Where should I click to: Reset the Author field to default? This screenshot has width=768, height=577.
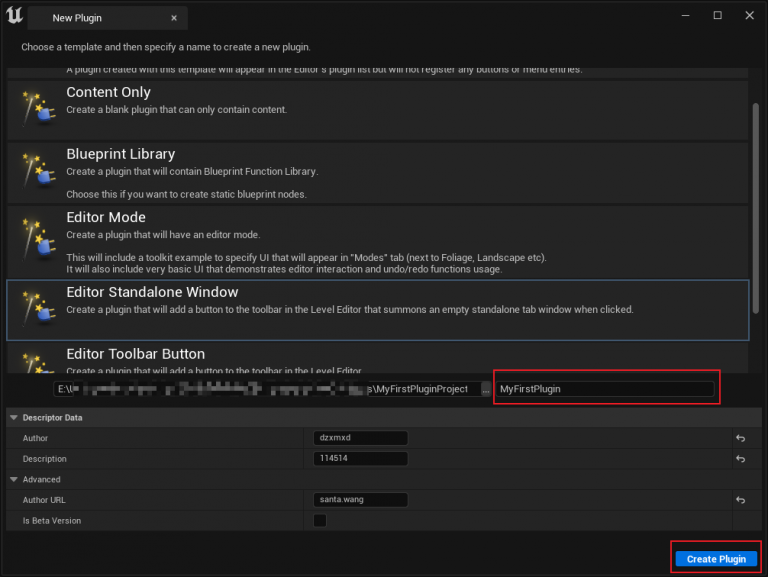[x=740, y=438]
